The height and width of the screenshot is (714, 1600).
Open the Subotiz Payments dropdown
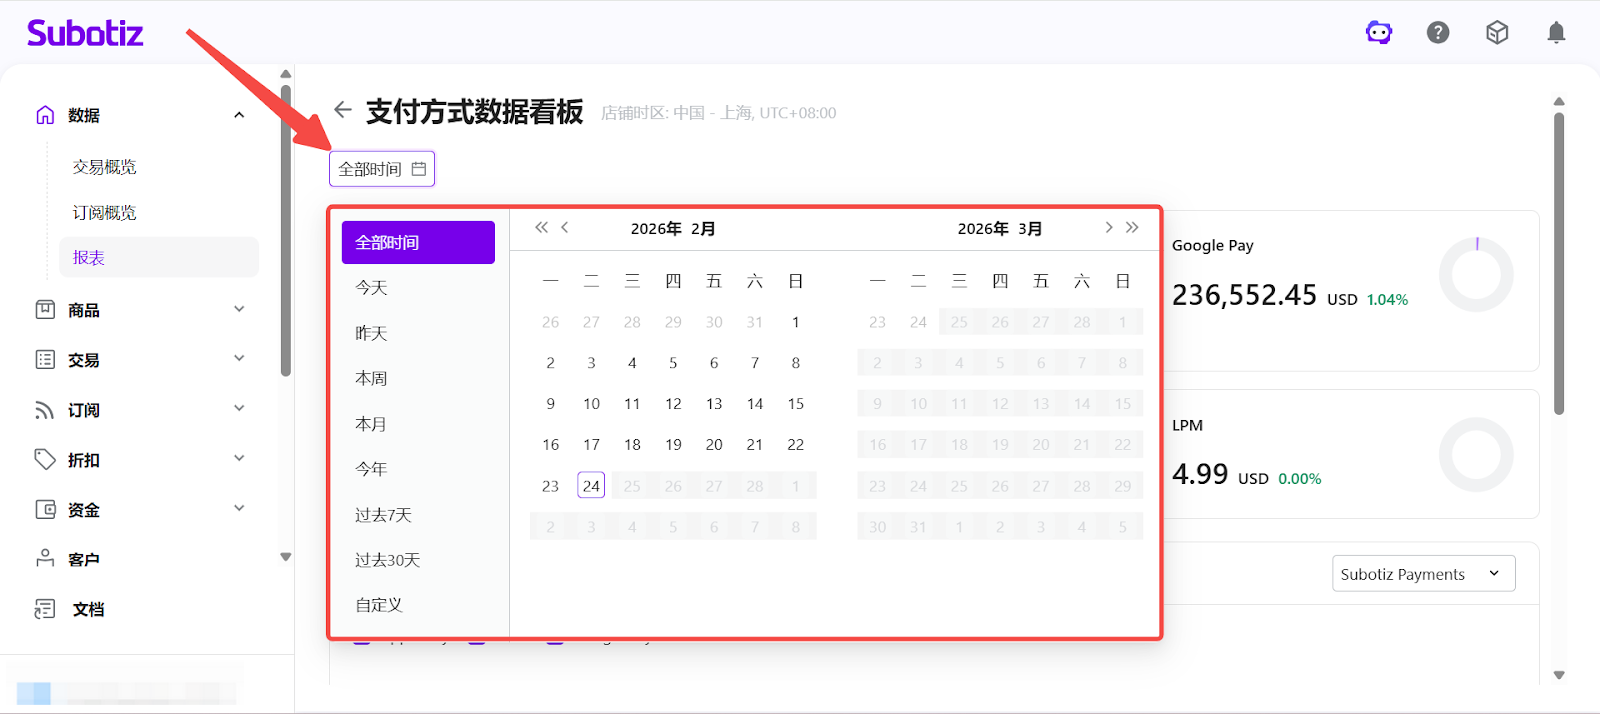[x=1423, y=574]
